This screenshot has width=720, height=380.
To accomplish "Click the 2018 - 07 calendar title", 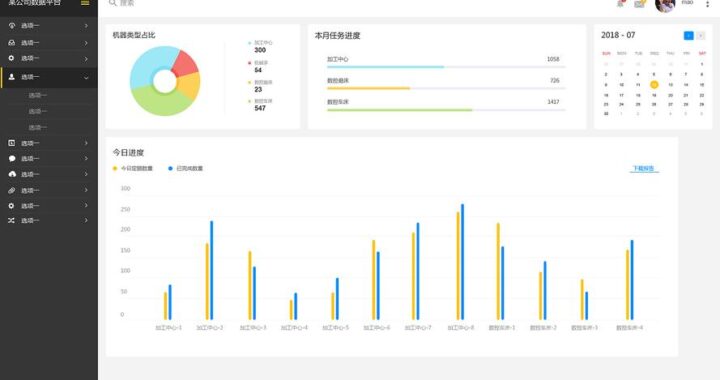I will pyautogui.click(x=618, y=35).
